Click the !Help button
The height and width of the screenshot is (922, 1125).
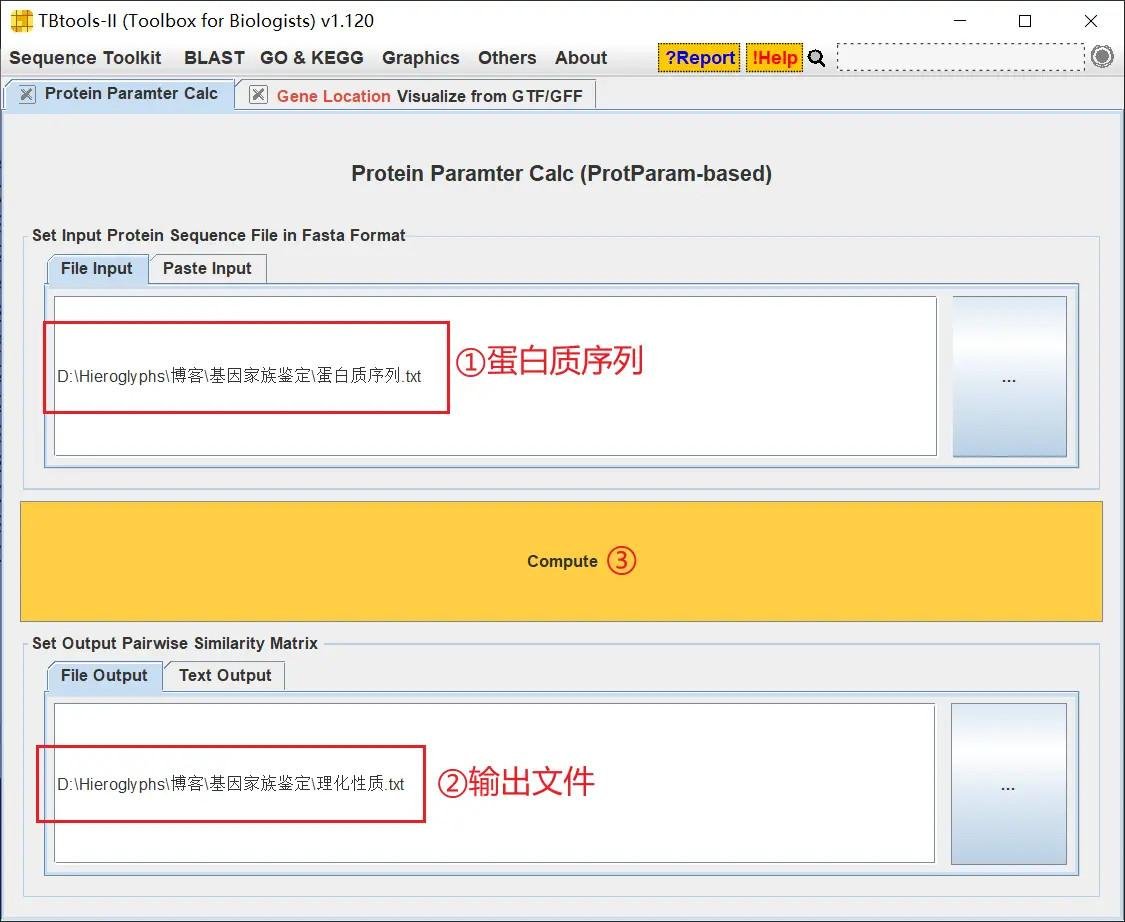[774, 58]
